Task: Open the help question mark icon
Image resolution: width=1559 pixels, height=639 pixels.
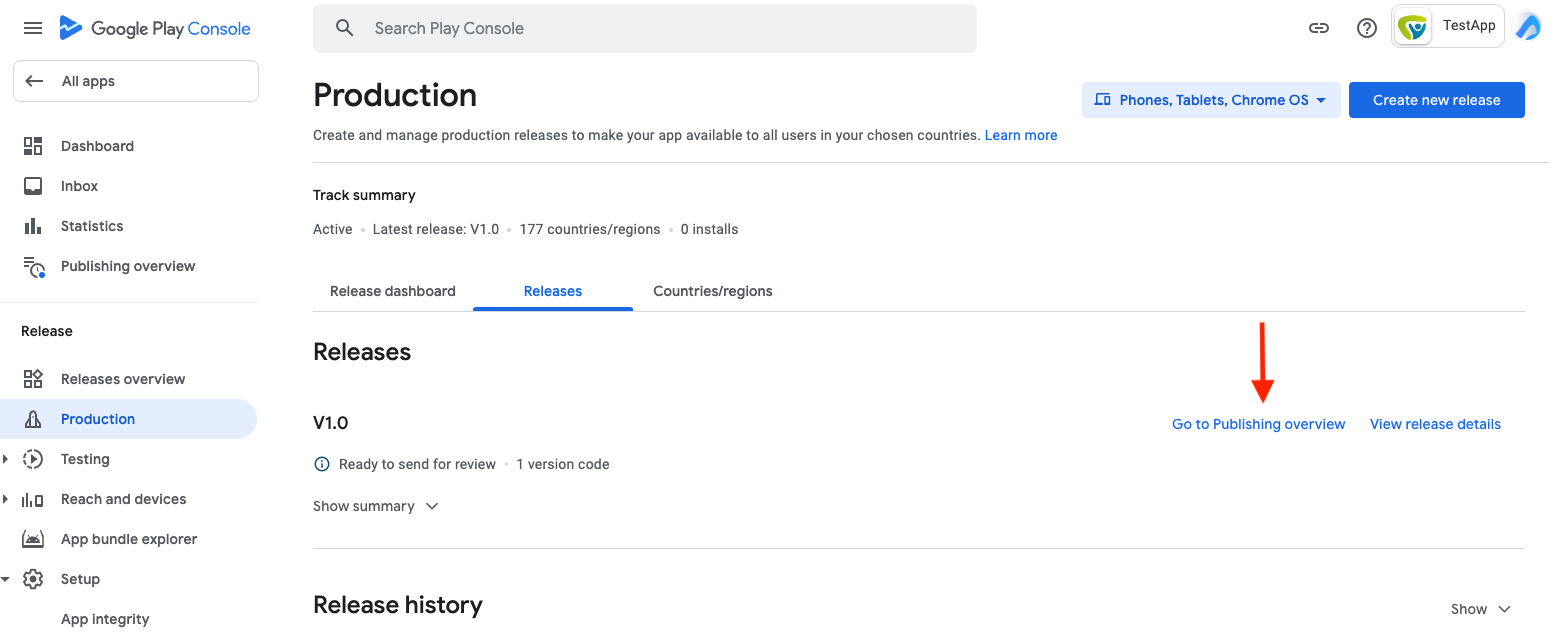Action: tap(1367, 28)
